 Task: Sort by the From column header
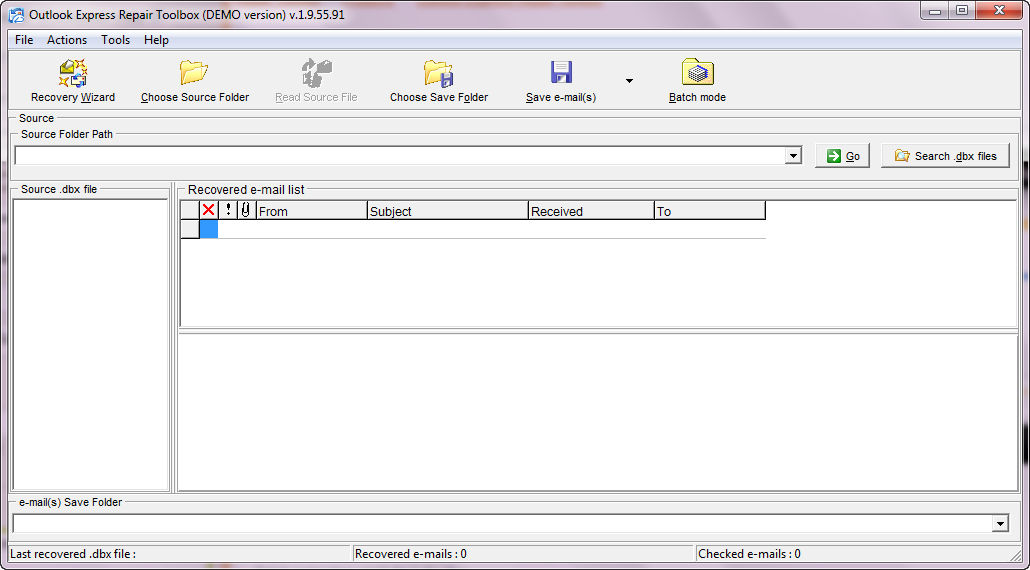pyautogui.click(x=311, y=211)
